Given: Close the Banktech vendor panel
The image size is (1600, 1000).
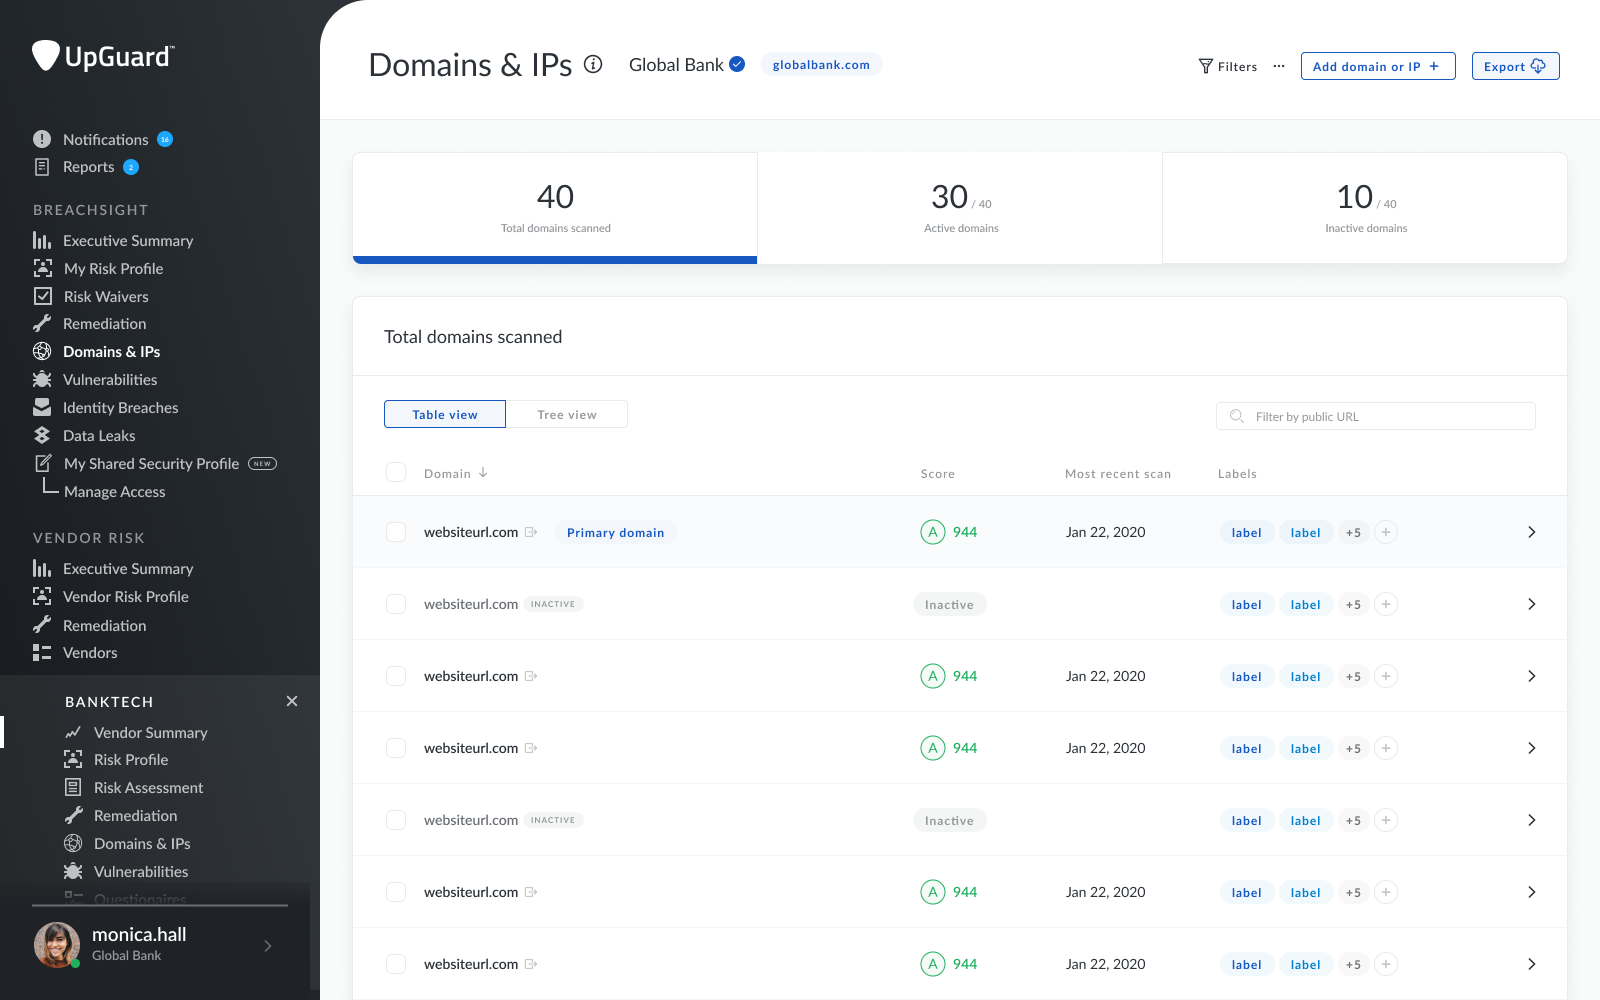Looking at the screenshot, I should [292, 701].
